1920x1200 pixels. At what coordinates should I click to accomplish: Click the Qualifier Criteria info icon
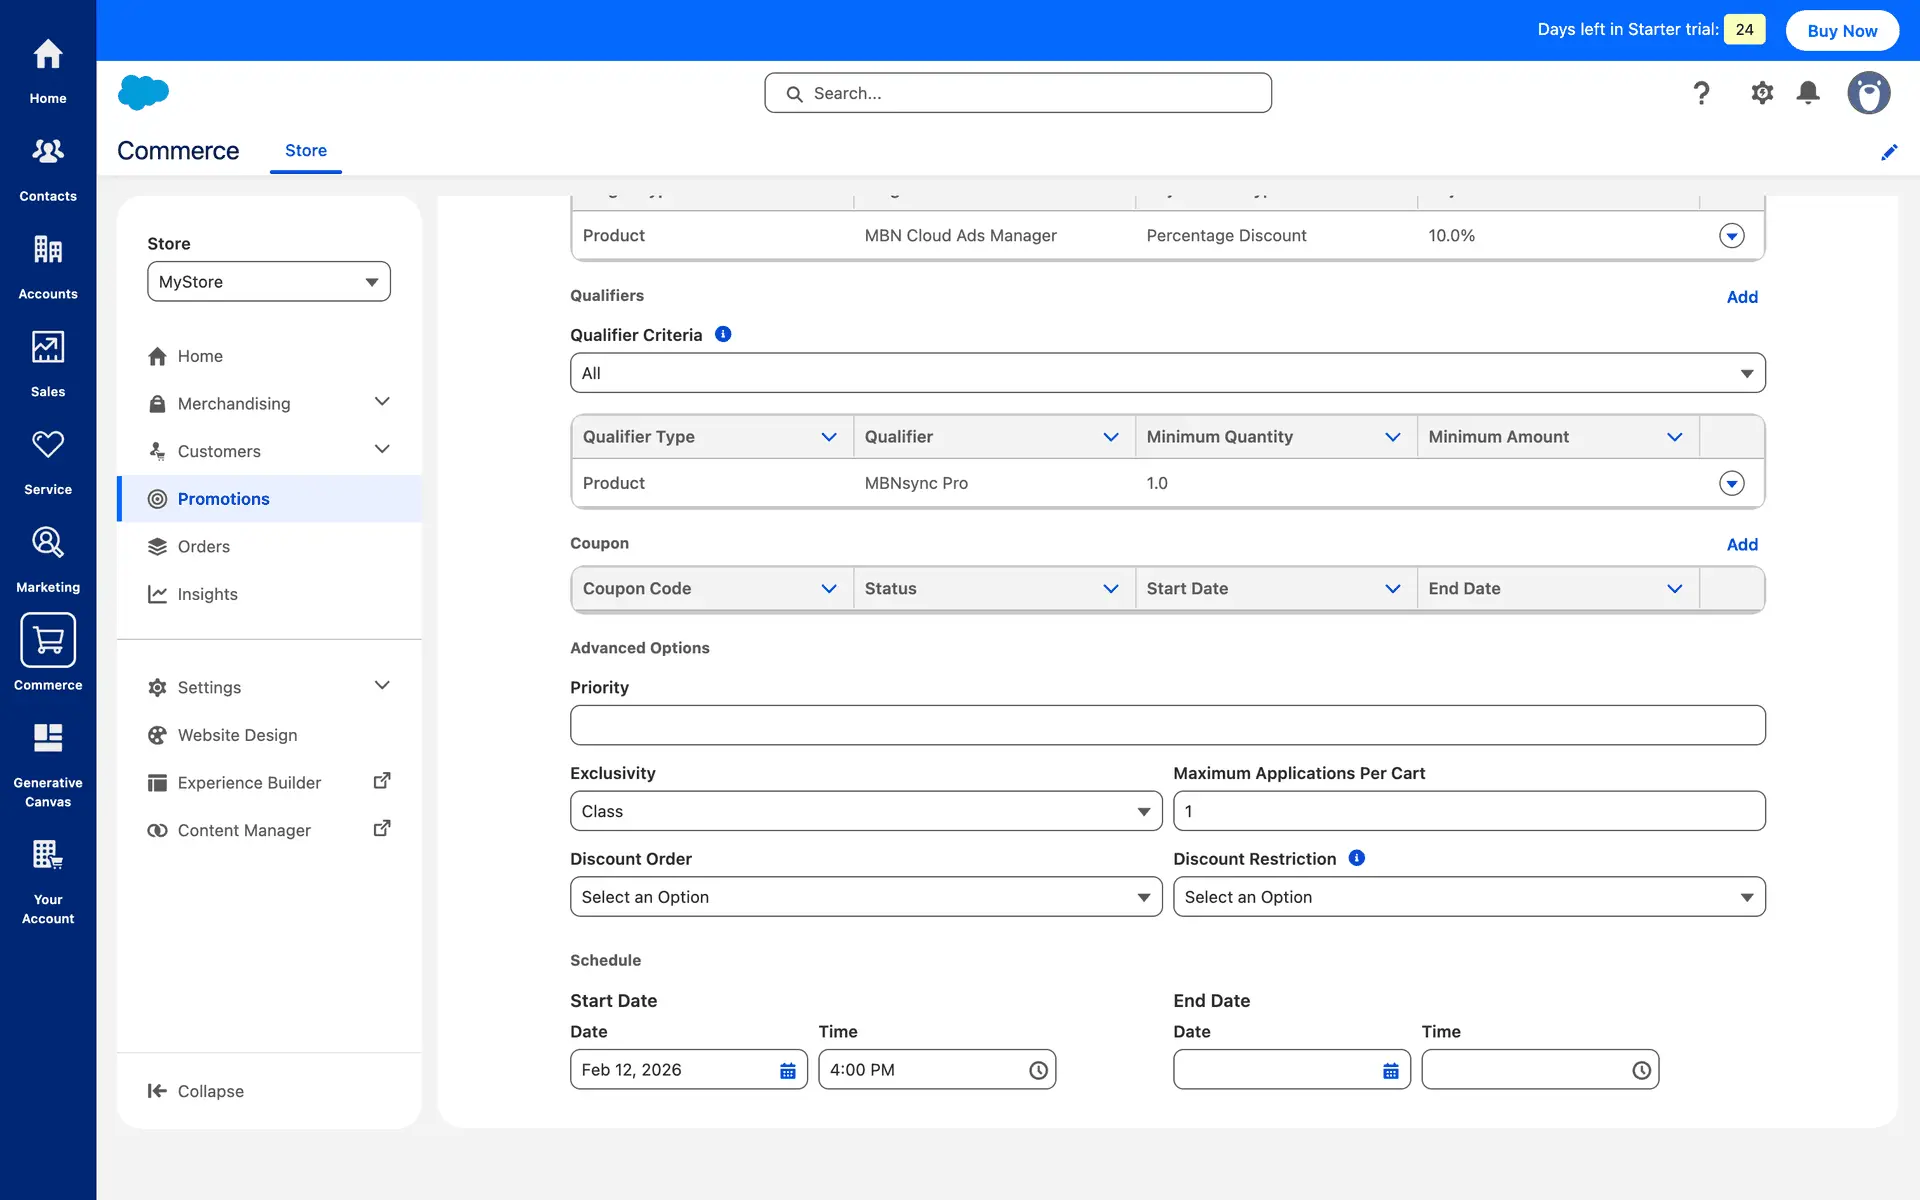click(723, 334)
